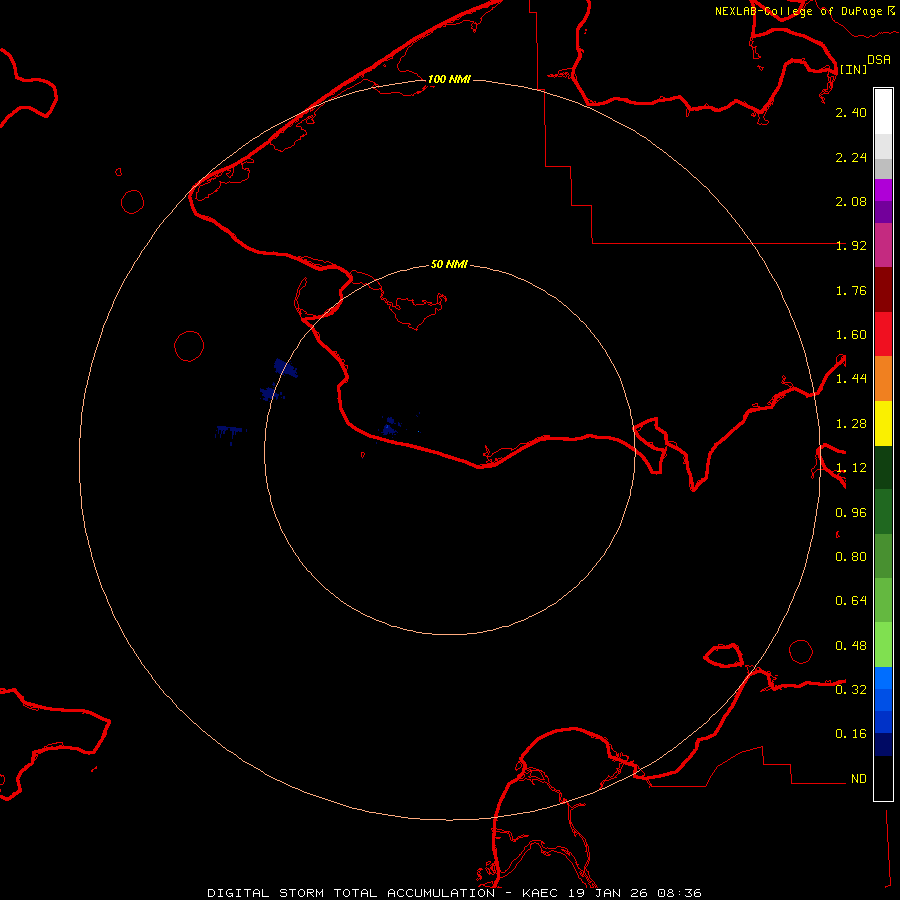Pick the bright red 1.60 legend color
The height and width of the screenshot is (900, 900).
(x=883, y=334)
